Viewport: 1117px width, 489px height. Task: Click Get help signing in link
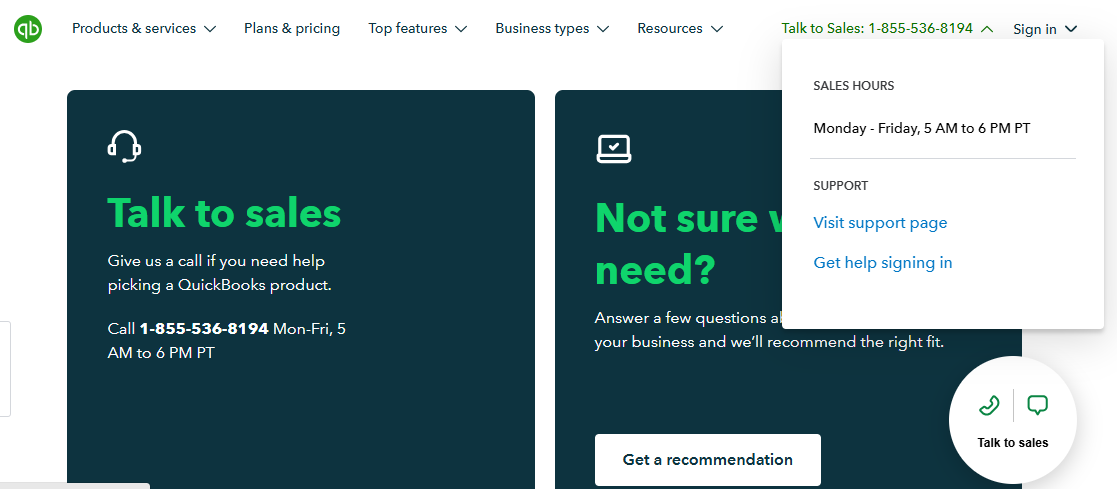tap(883, 263)
